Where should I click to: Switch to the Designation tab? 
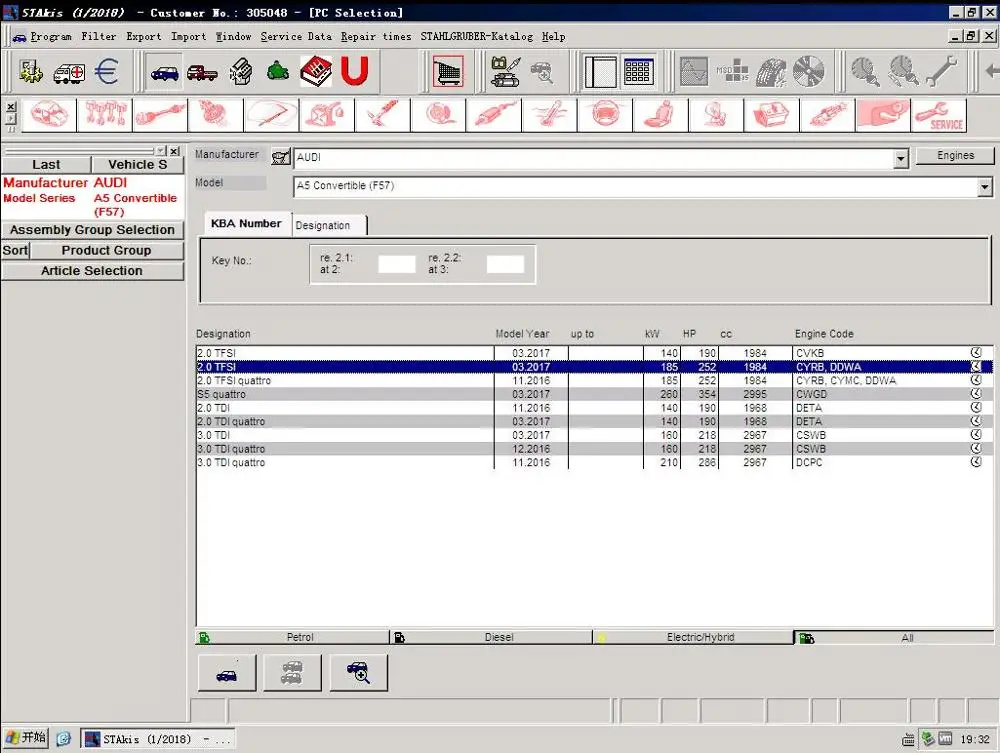point(323,225)
